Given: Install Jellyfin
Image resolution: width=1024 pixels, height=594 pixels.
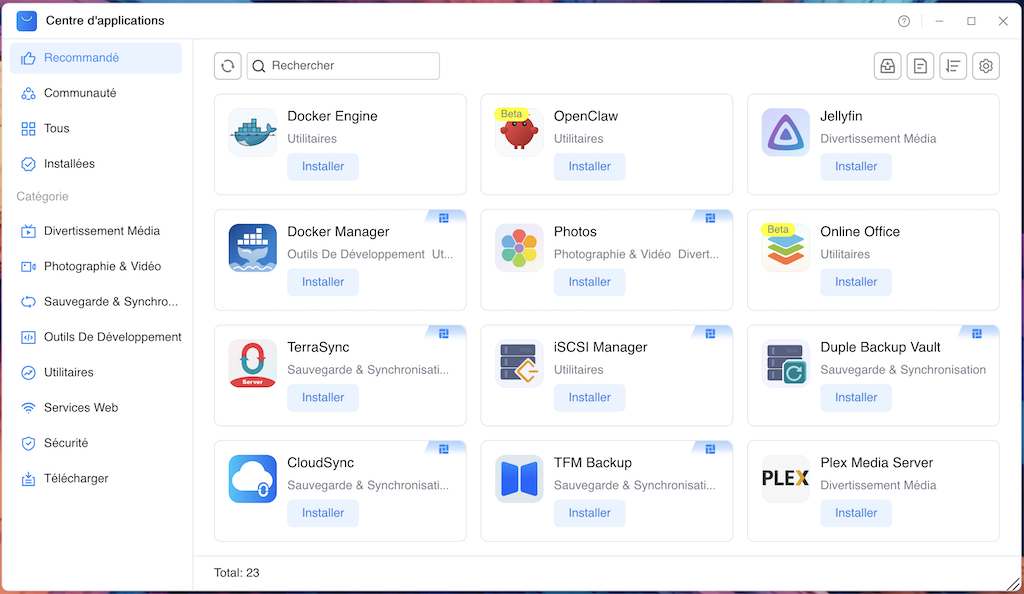Looking at the screenshot, I should click(856, 166).
